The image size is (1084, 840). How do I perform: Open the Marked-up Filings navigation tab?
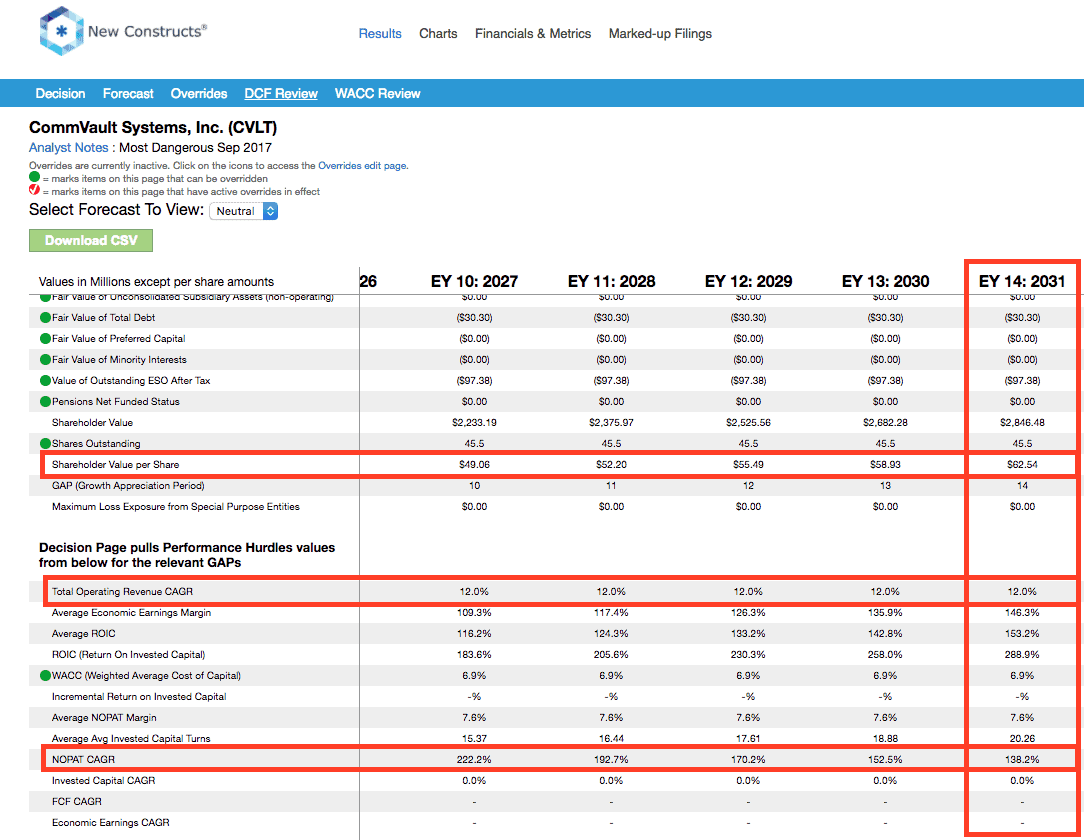point(660,33)
